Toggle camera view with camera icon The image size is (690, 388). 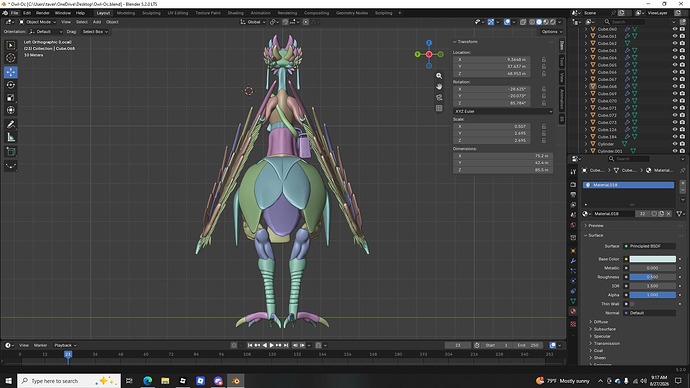click(x=439, y=97)
